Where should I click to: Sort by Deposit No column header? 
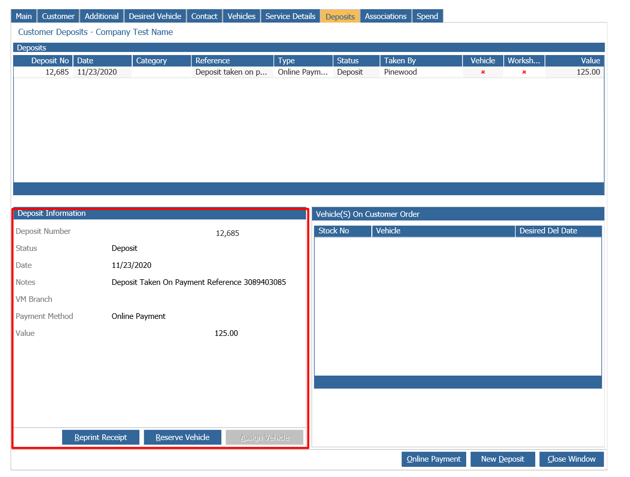(43, 61)
